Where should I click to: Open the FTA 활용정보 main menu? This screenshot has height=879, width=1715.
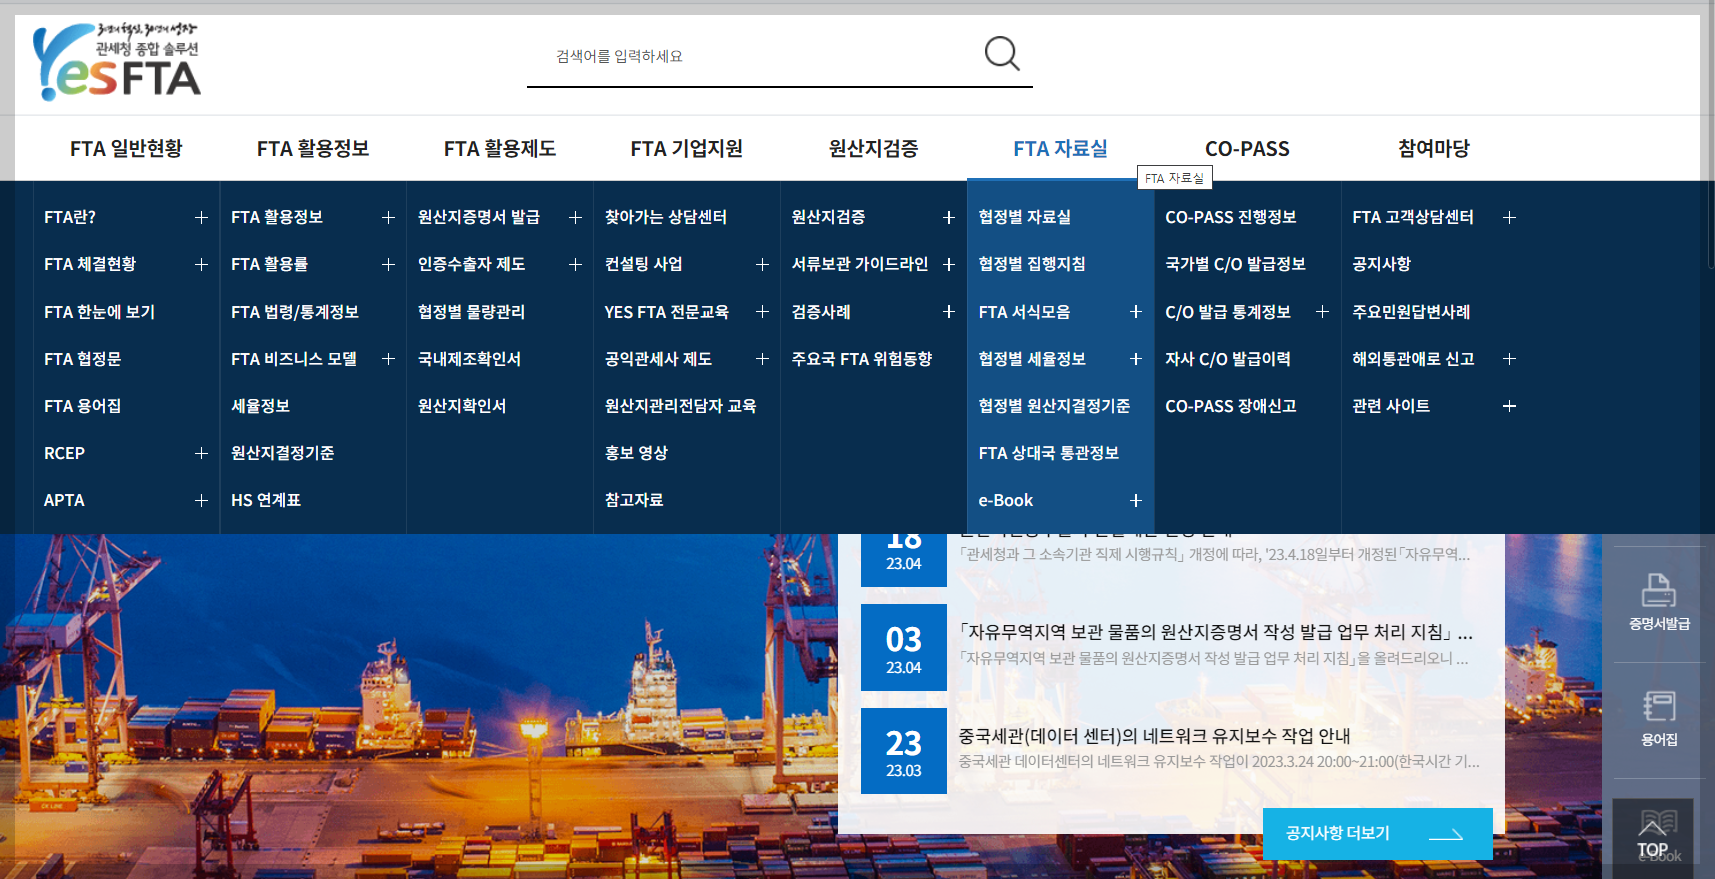click(x=313, y=148)
